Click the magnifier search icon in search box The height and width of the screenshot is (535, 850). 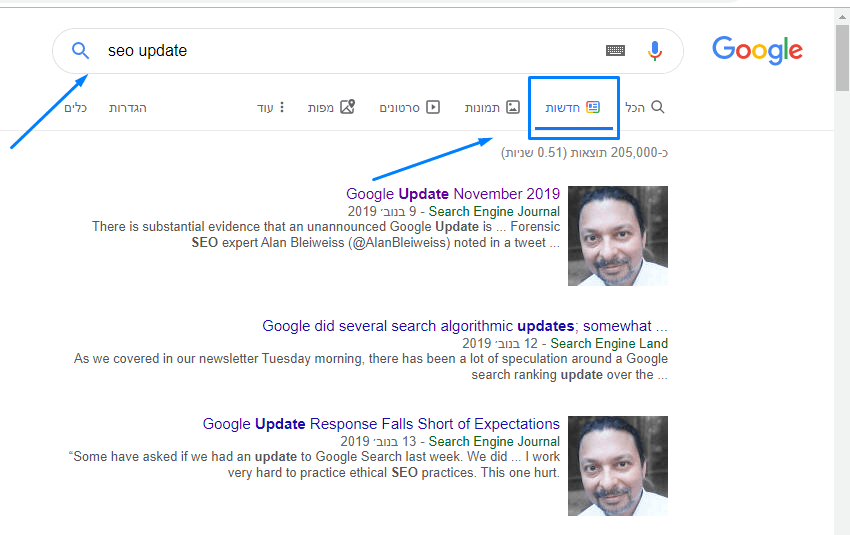pyautogui.click(x=80, y=50)
